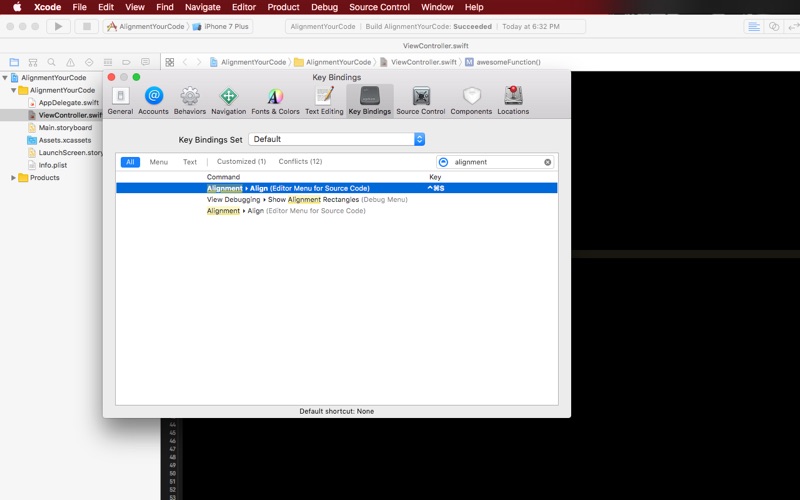
Task: Open the Debug menu
Action: 324,7
